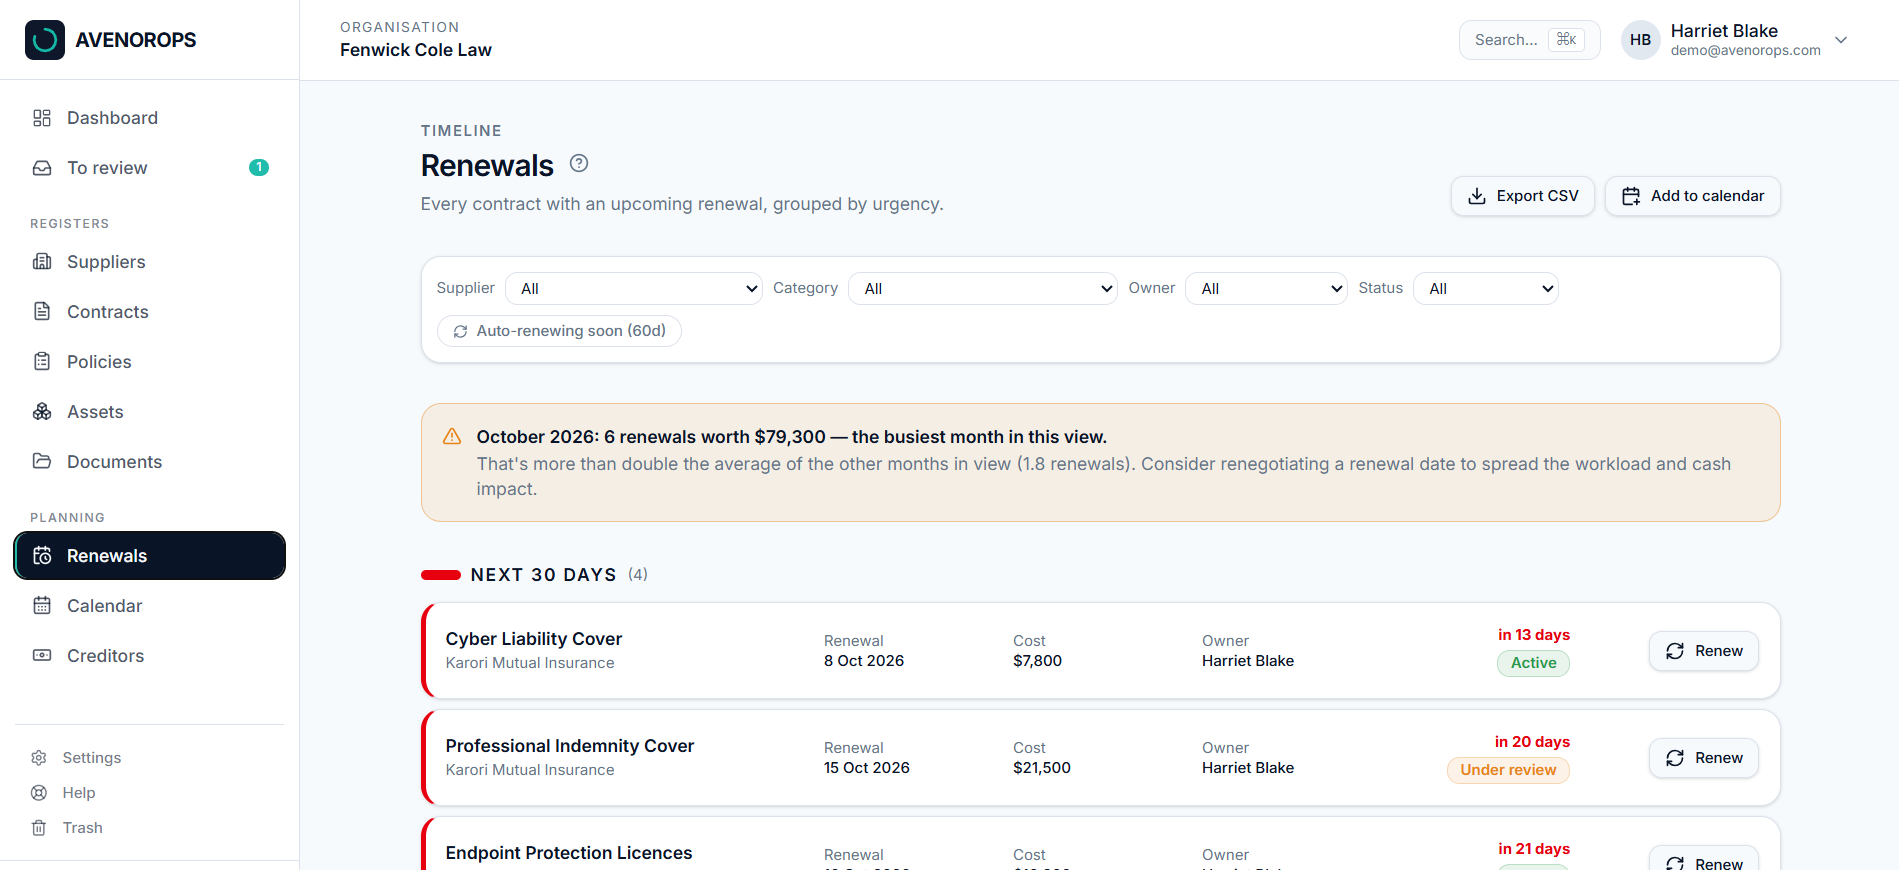
Task: Renew the Cyber Liability Cover contract
Action: (x=1704, y=651)
